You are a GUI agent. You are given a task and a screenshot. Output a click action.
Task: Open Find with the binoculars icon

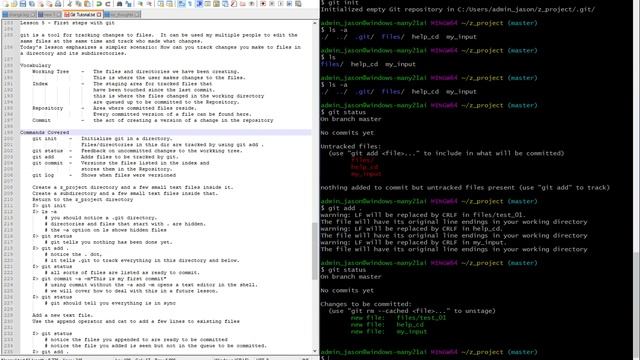[120, 4]
